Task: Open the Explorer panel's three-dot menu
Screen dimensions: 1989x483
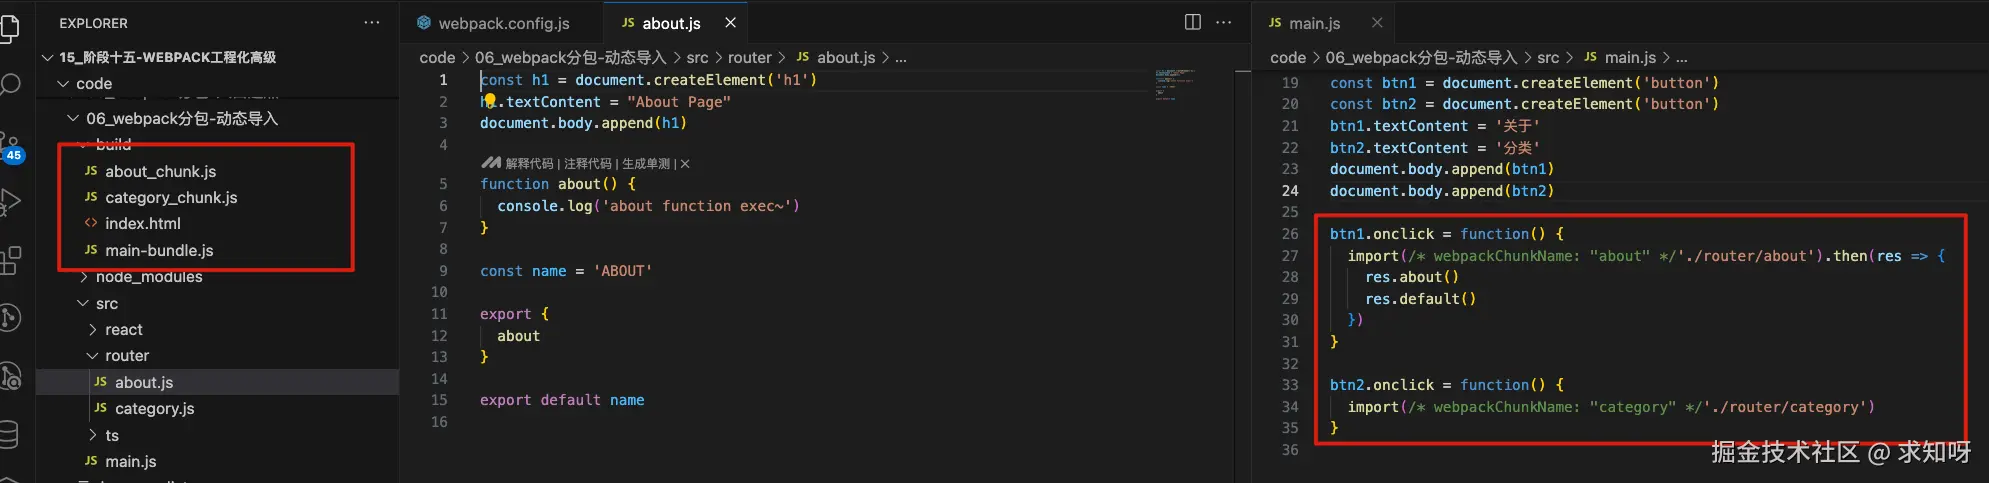Action: point(372,23)
